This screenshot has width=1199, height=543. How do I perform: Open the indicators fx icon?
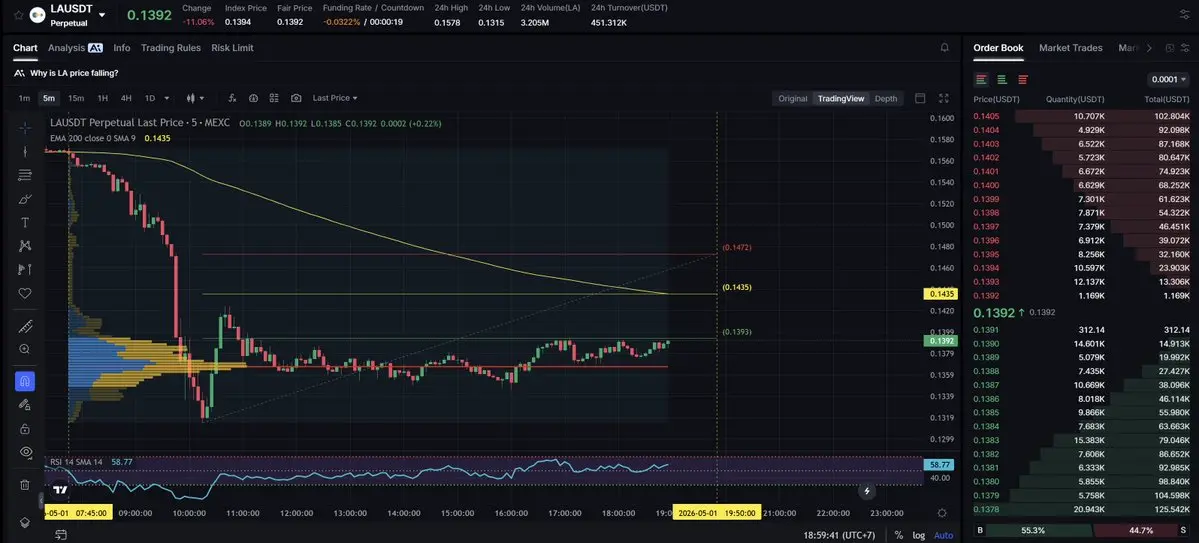[x=232, y=98]
